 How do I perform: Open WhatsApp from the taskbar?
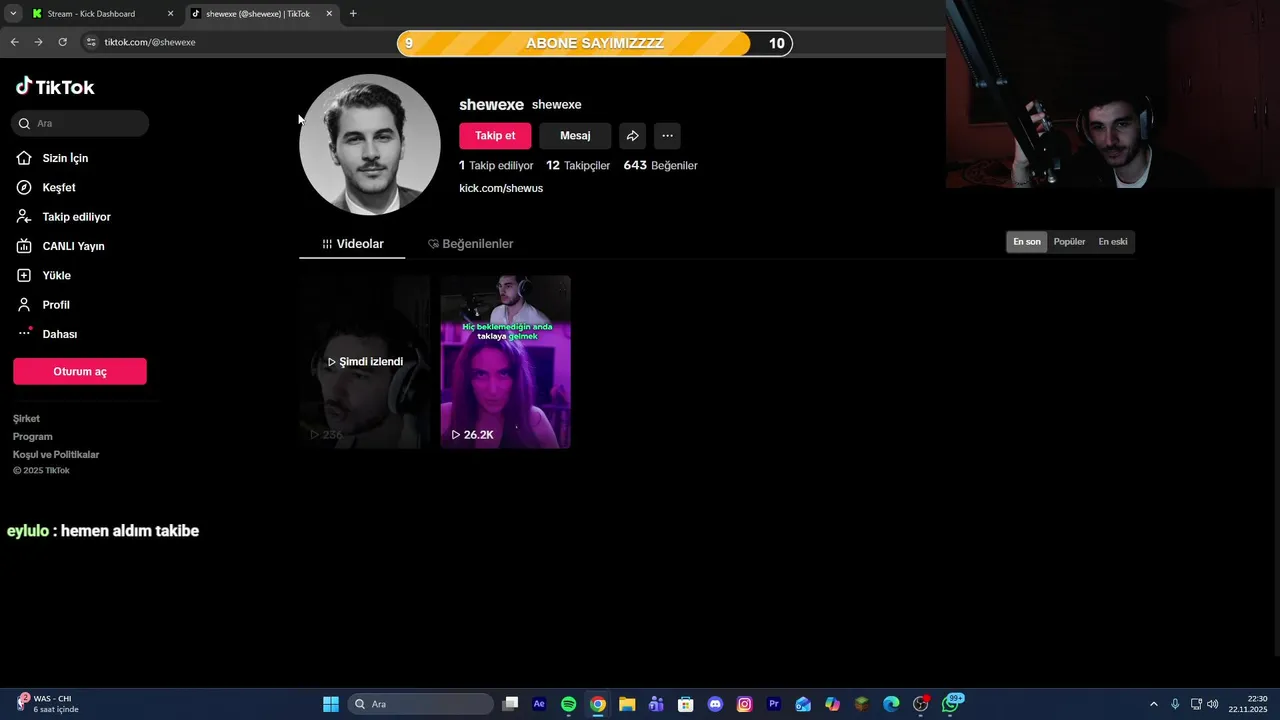tap(951, 704)
